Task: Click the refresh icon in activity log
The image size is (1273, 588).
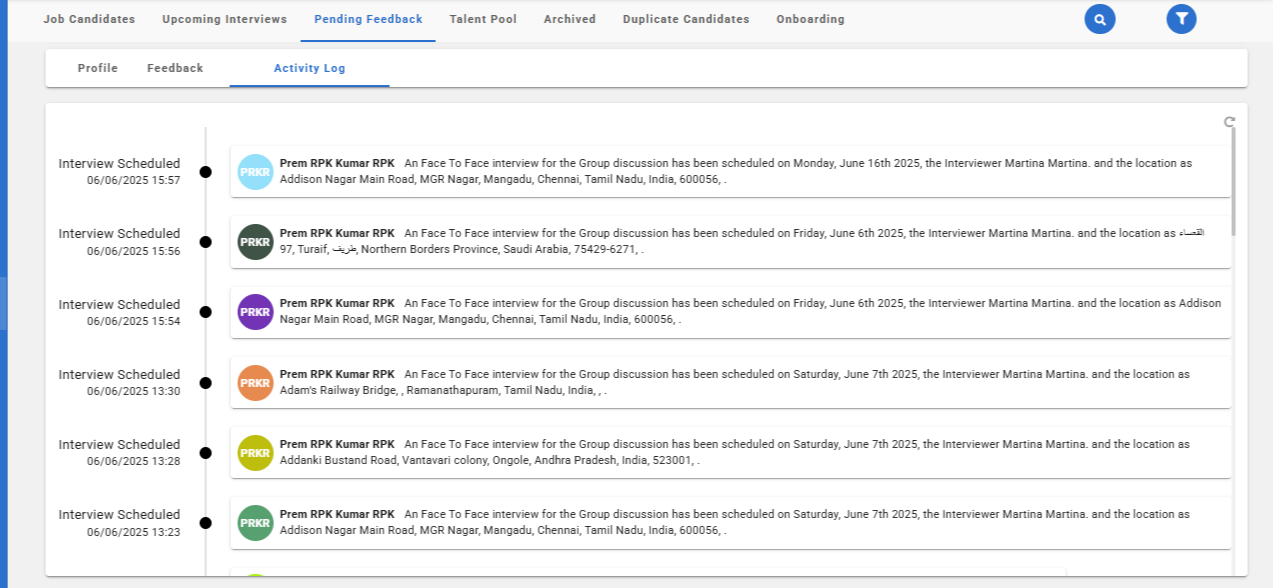Action: pyautogui.click(x=1229, y=122)
